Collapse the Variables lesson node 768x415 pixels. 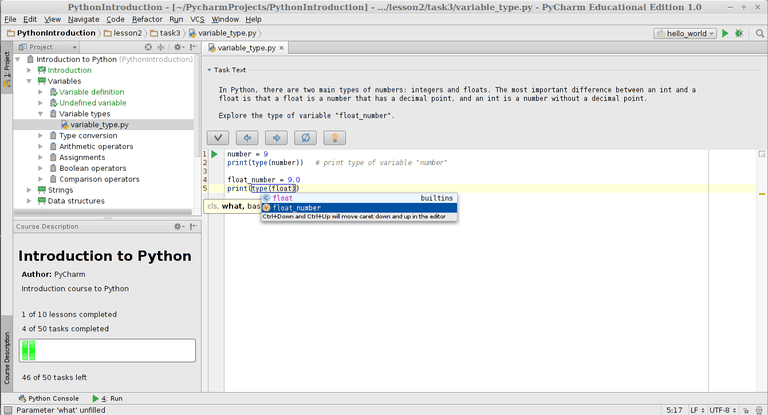29,81
